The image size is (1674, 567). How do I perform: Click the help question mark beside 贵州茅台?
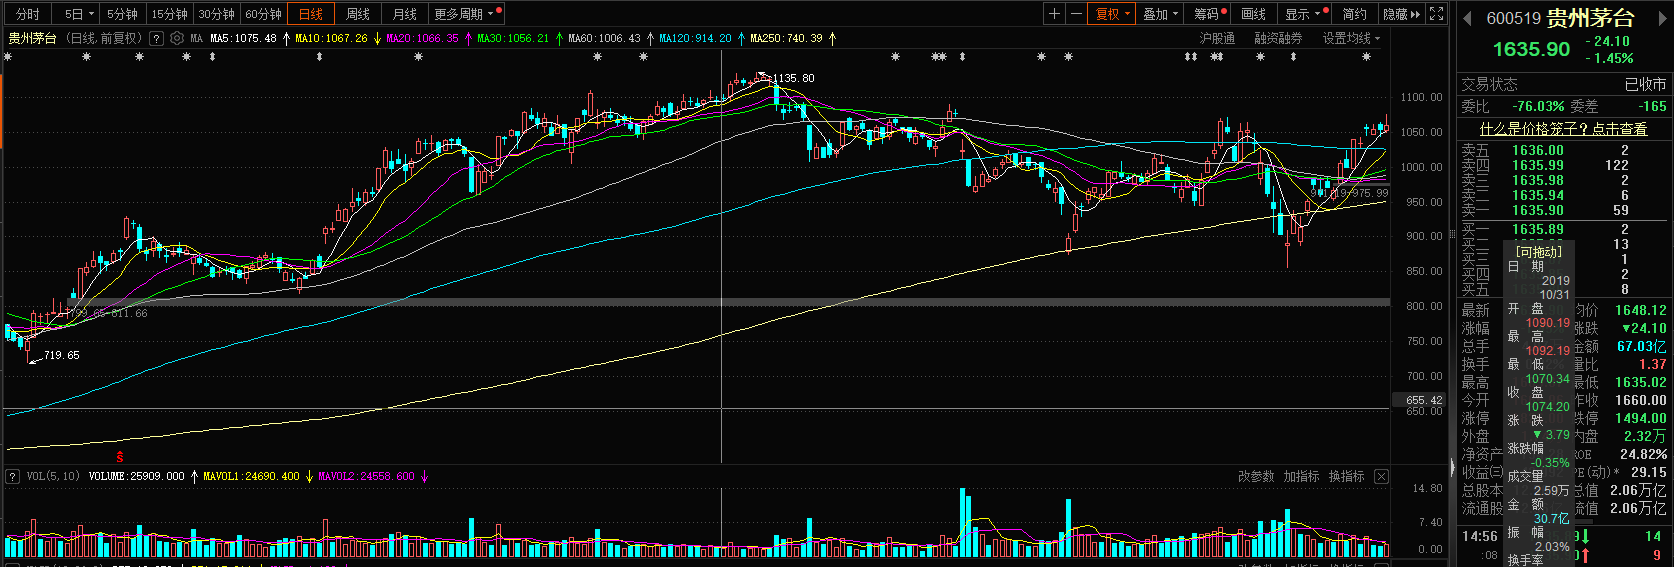pos(156,38)
